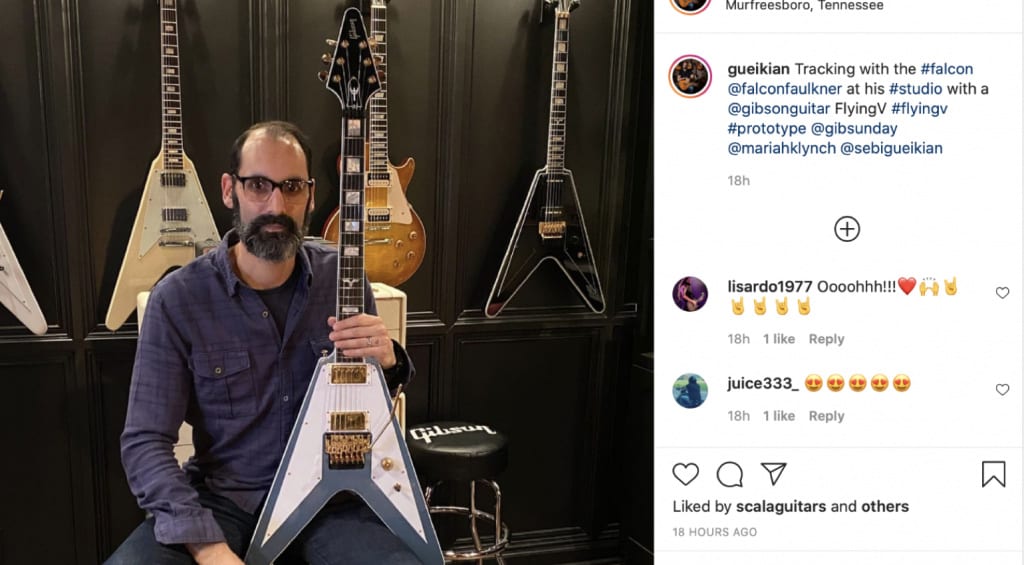
Task: Open the #flyingv hashtag link
Action: click(919, 108)
